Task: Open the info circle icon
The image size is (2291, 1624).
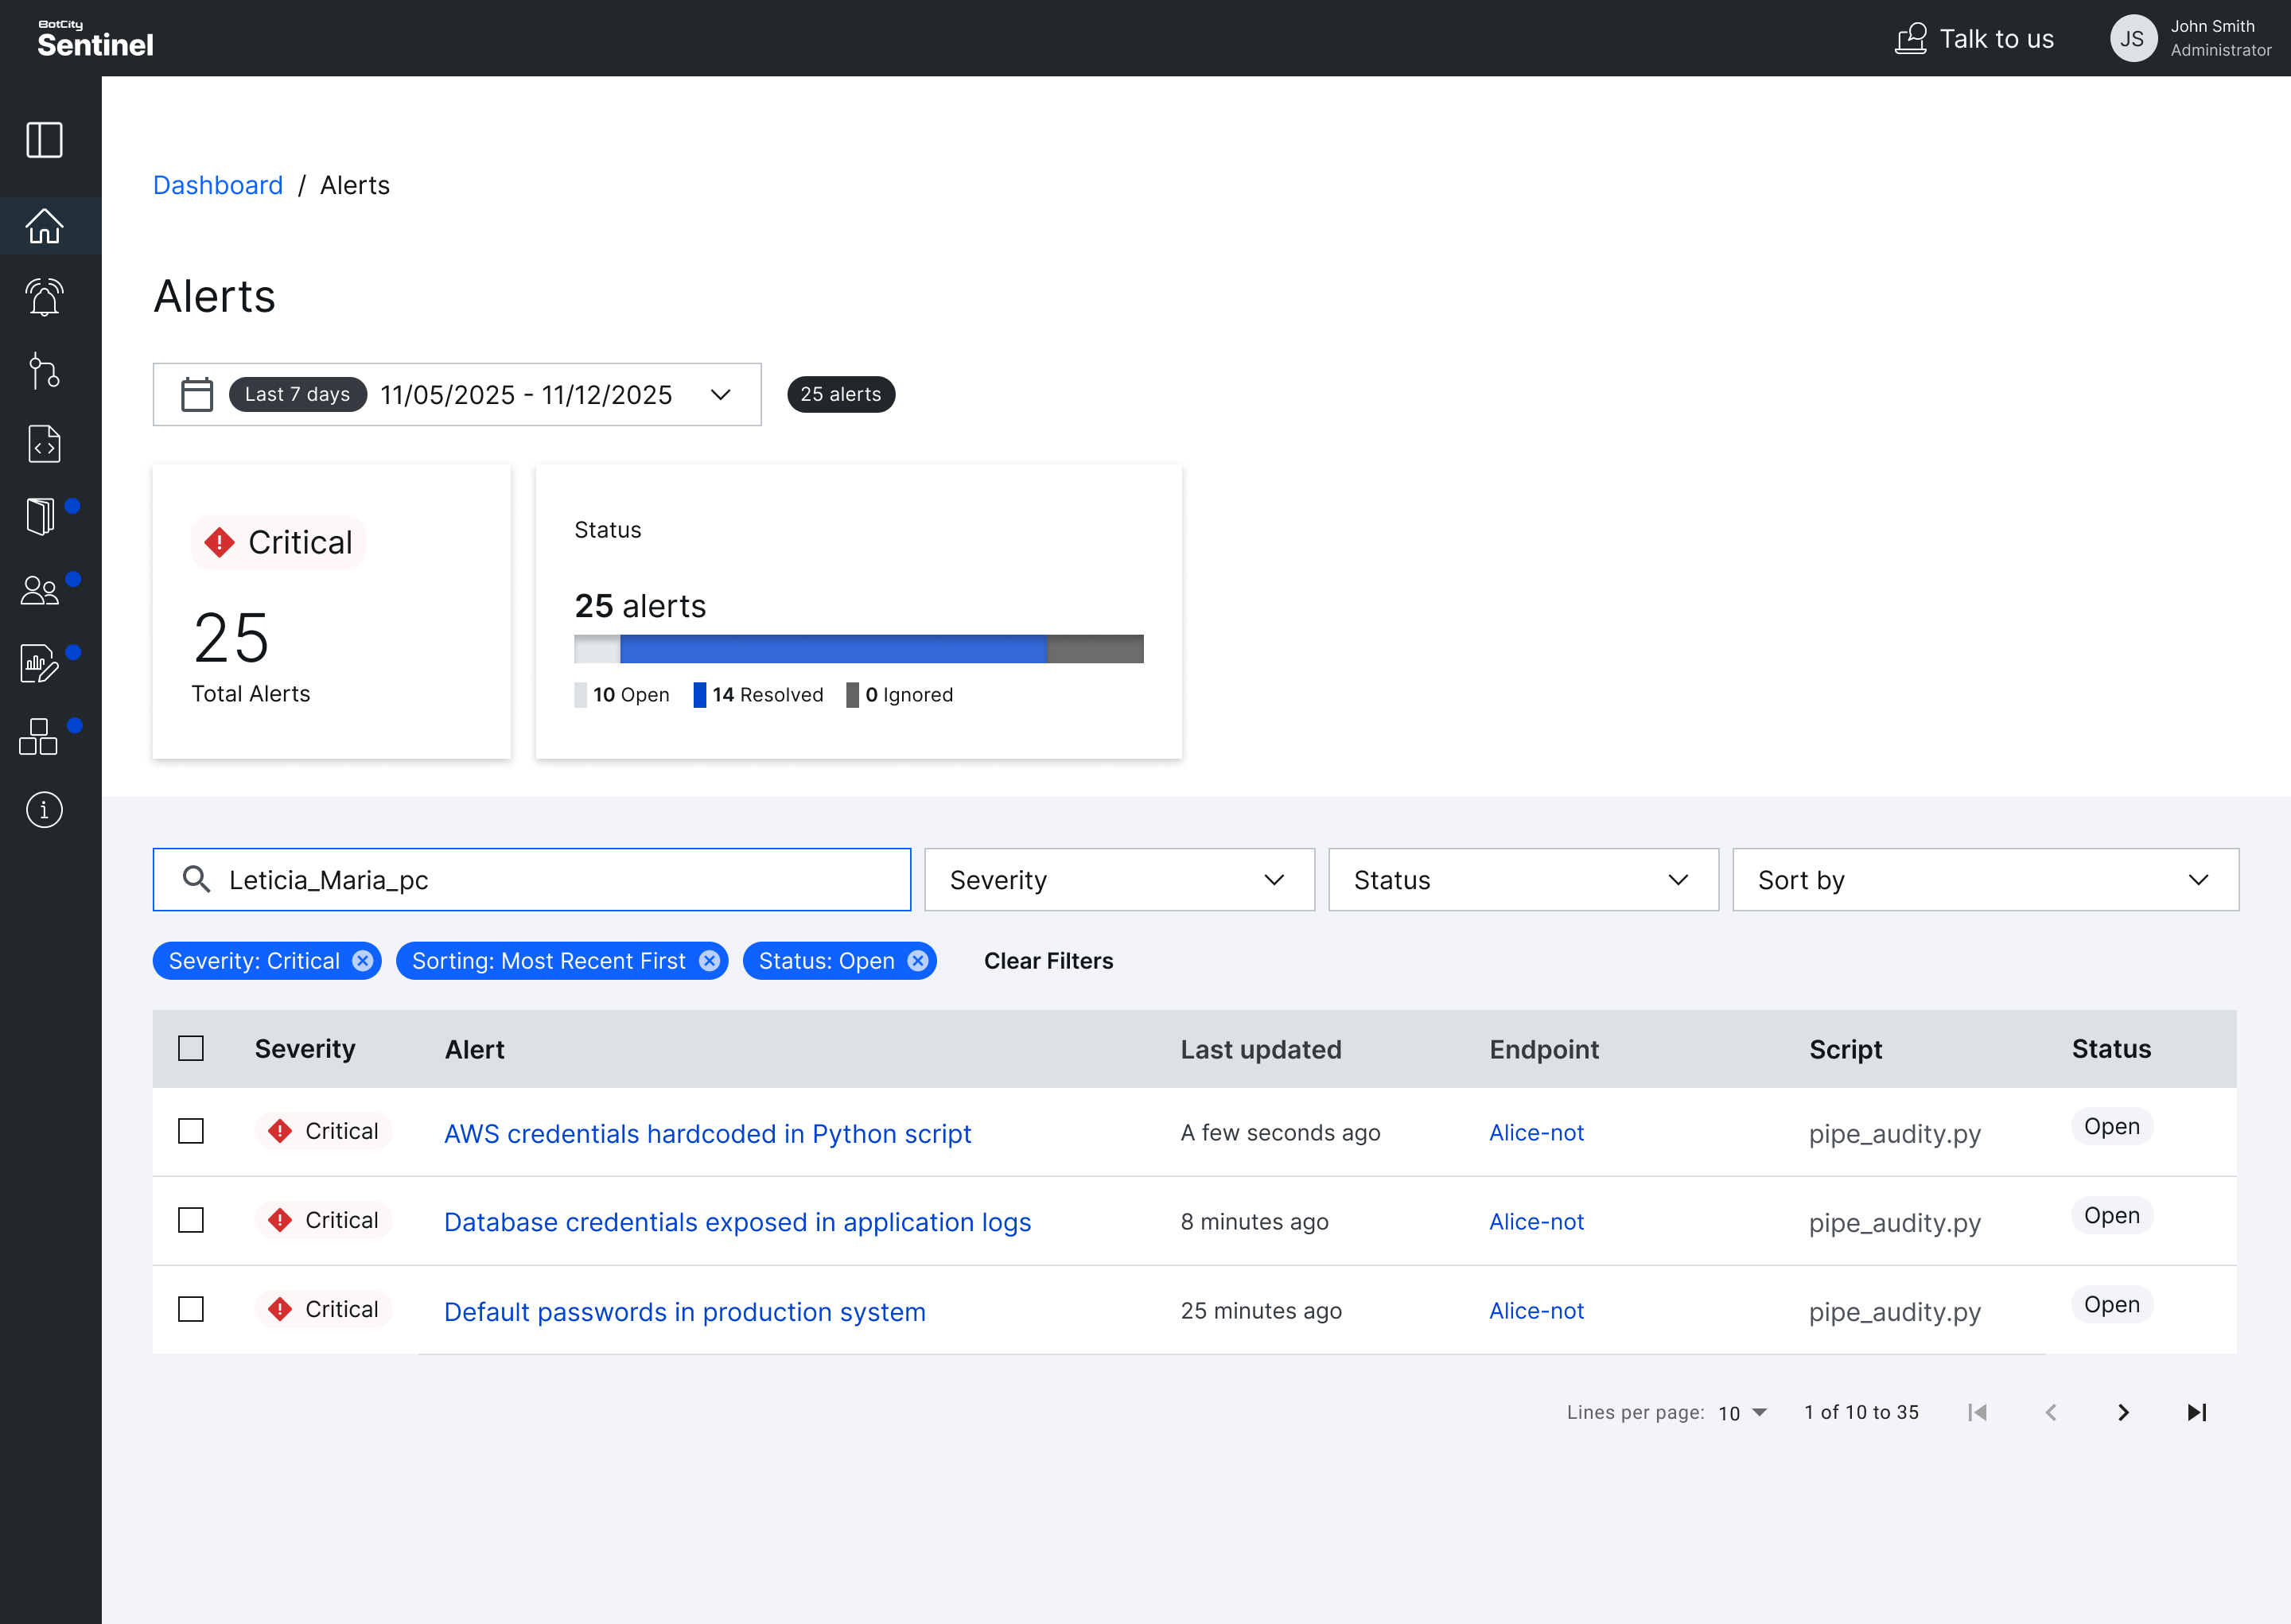Action: (x=44, y=809)
